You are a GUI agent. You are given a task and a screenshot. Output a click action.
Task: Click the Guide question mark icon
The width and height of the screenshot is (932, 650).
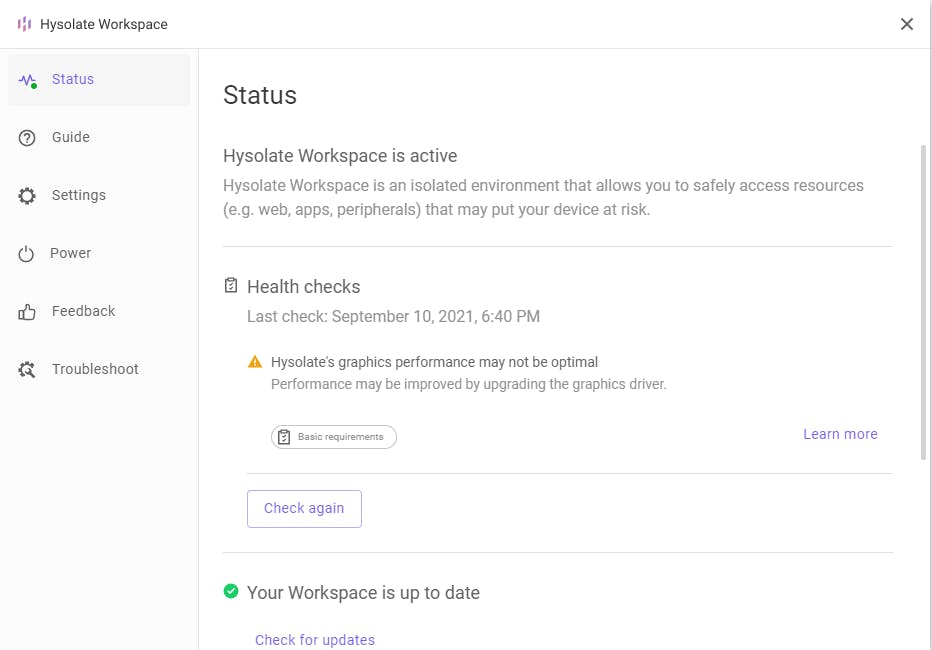[27, 138]
